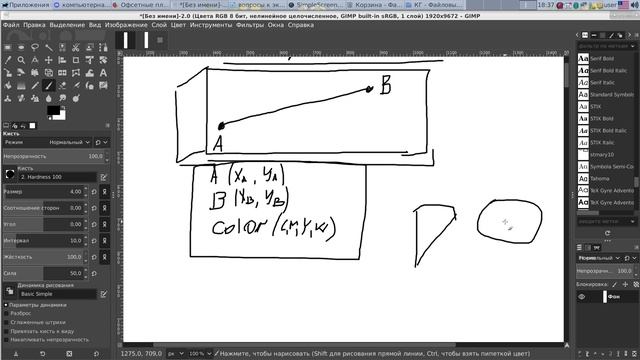This screenshot has height=360, width=640.
Task: Enable Привязать кисть к виду checkbox
Action: [x=6, y=331]
